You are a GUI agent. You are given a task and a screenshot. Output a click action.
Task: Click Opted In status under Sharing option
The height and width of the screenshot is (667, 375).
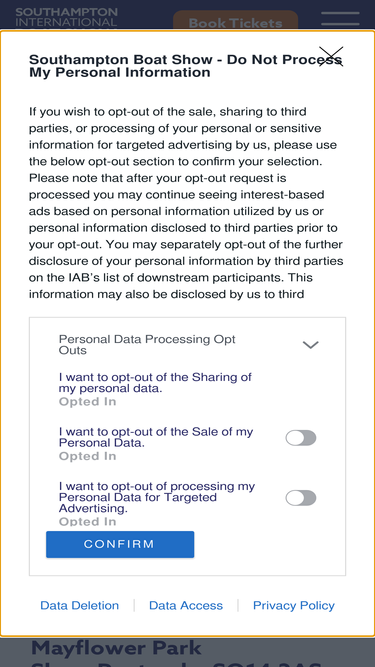coord(88,402)
